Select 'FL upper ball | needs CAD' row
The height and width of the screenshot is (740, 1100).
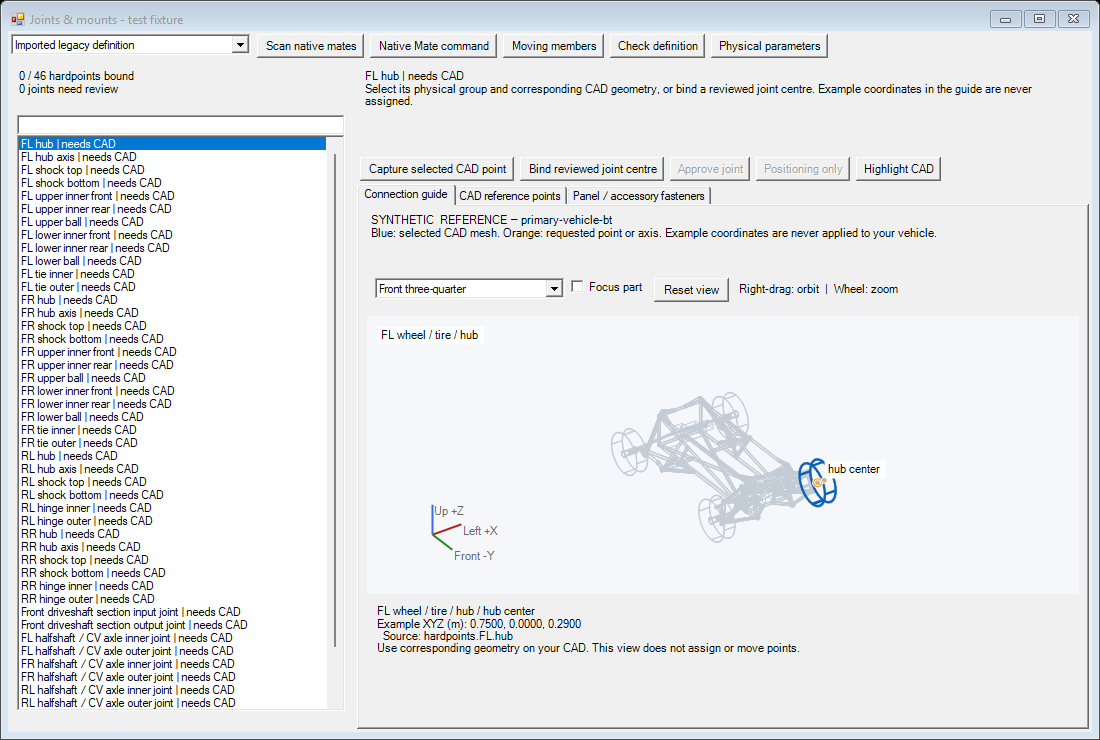point(172,222)
